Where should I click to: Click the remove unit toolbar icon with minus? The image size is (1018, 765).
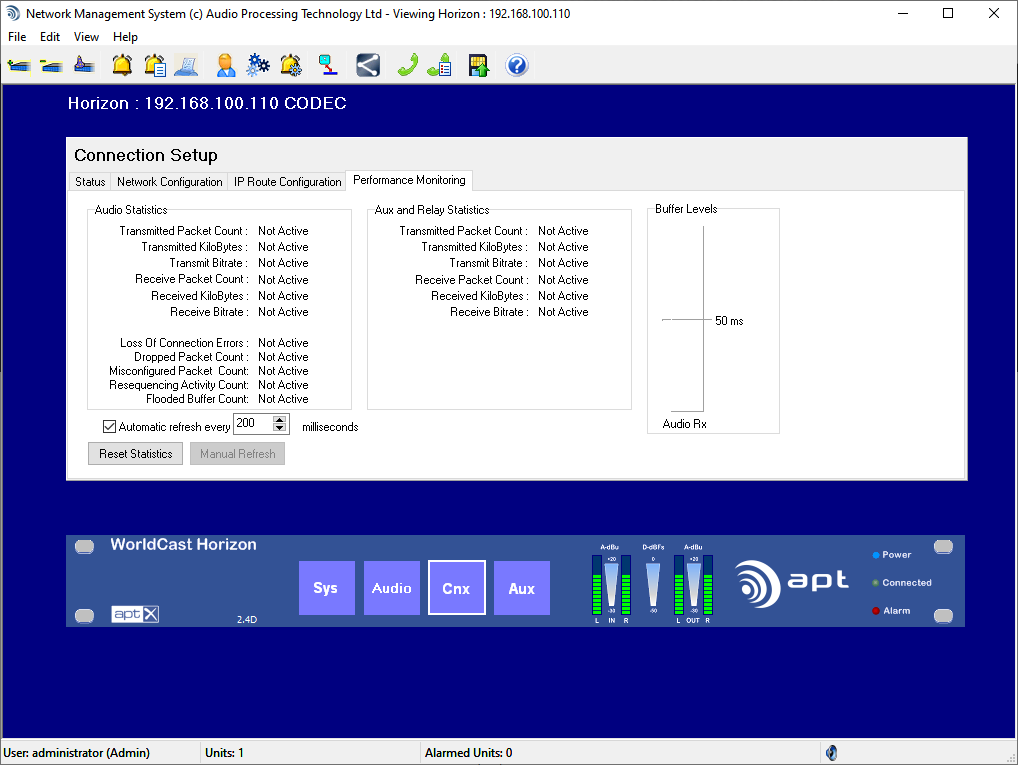pos(51,66)
